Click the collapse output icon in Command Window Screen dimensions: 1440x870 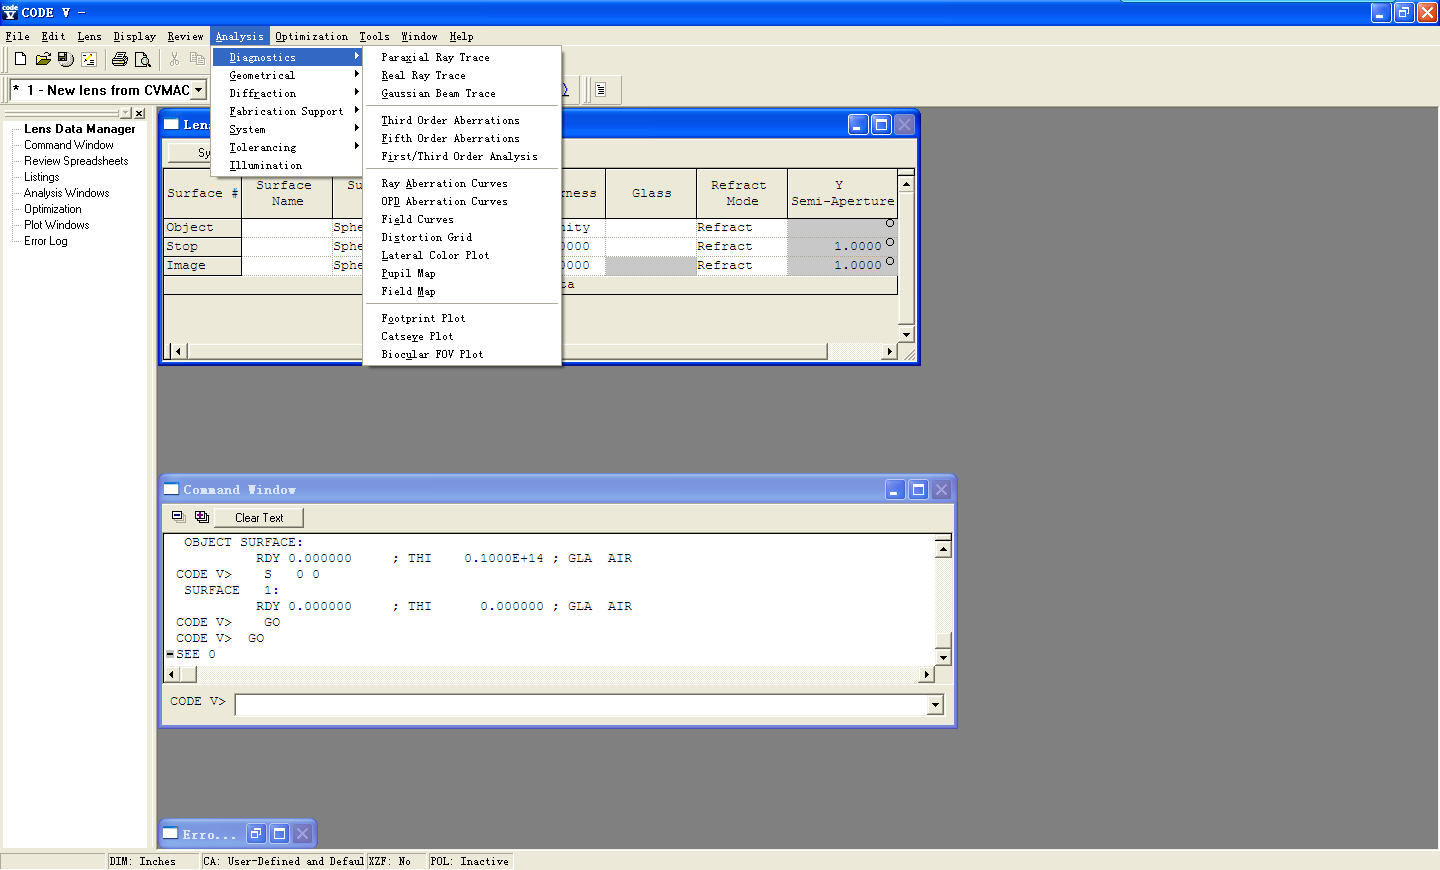click(x=178, y=517)
